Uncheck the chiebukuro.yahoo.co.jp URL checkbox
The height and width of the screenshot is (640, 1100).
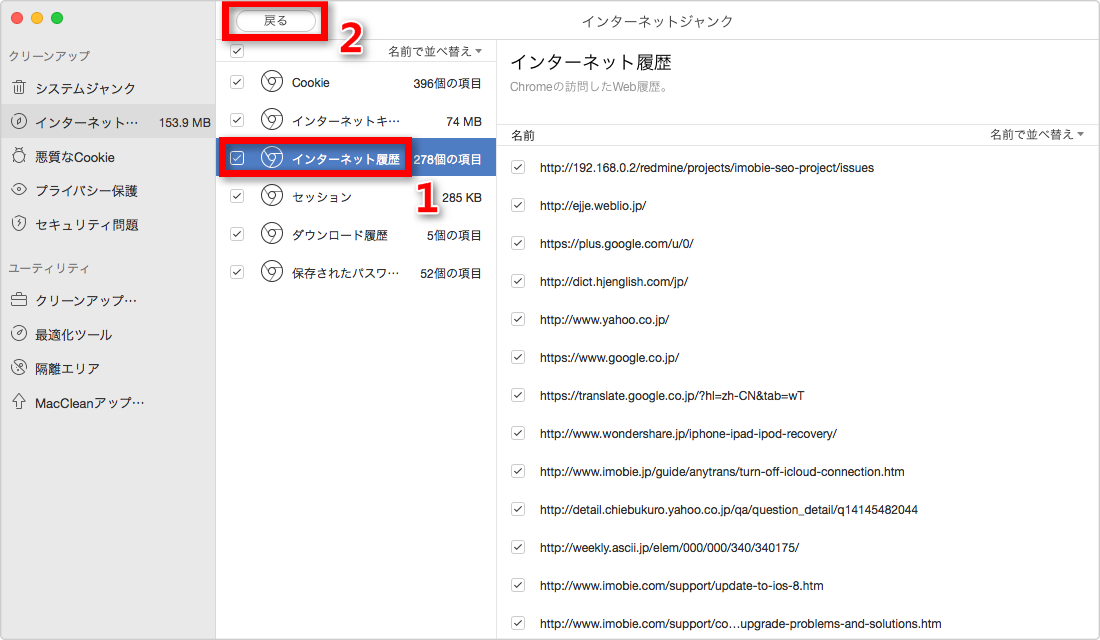pos(518,509)
